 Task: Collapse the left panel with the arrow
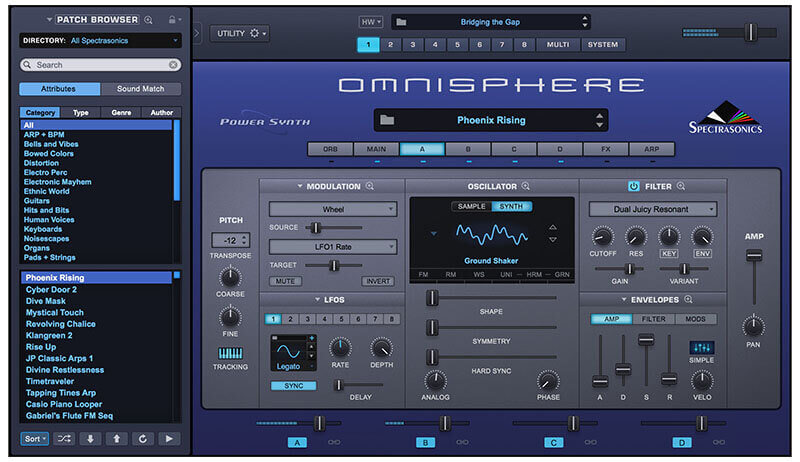click(x=196, y=33)
